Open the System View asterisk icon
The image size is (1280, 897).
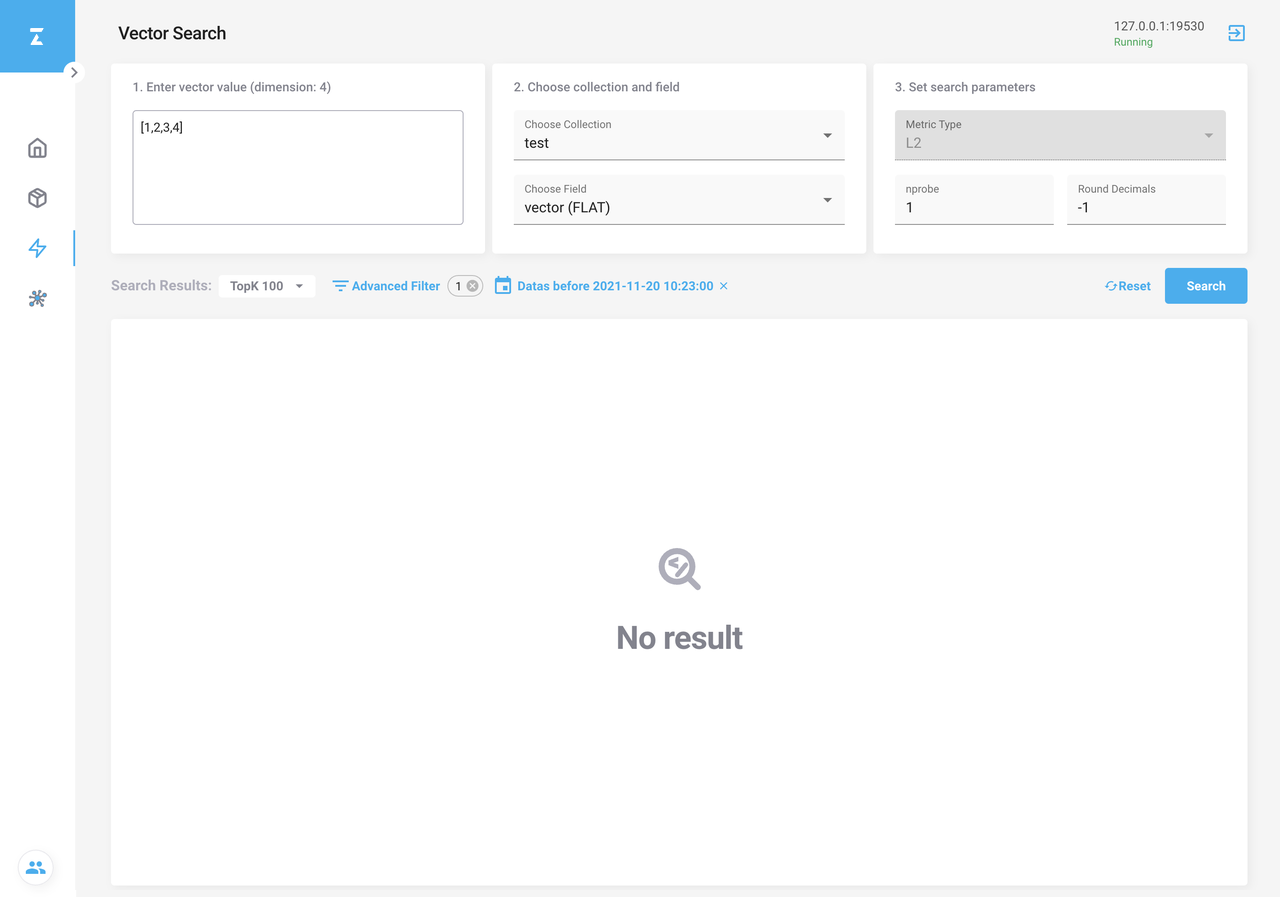pyautogui.click(x=37, y=298)
